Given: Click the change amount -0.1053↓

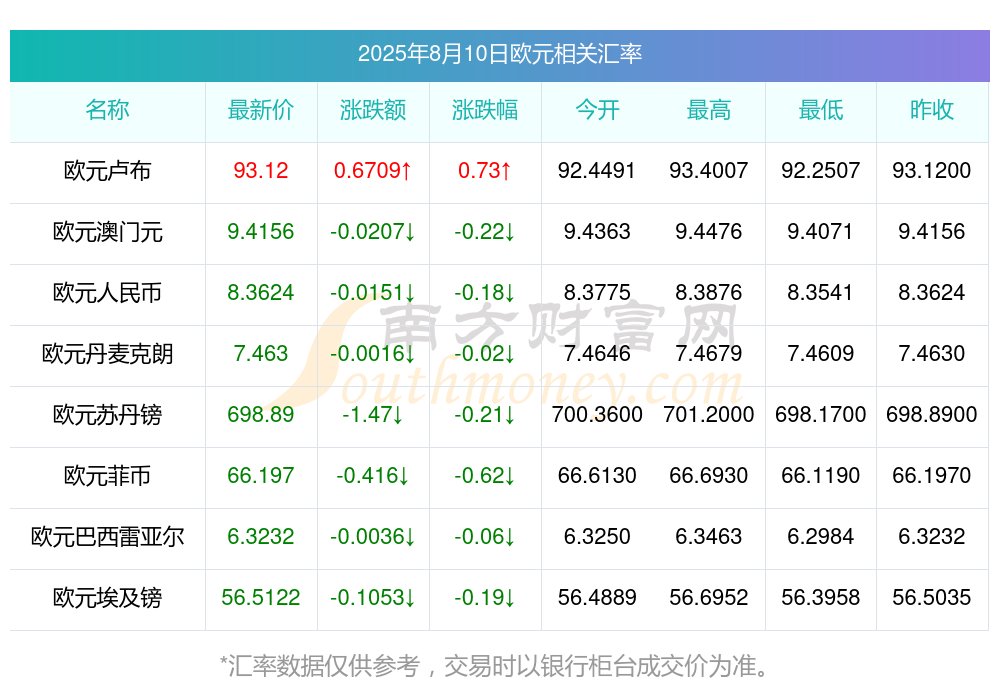Looking at the screenshot, I should coord(373,597).
